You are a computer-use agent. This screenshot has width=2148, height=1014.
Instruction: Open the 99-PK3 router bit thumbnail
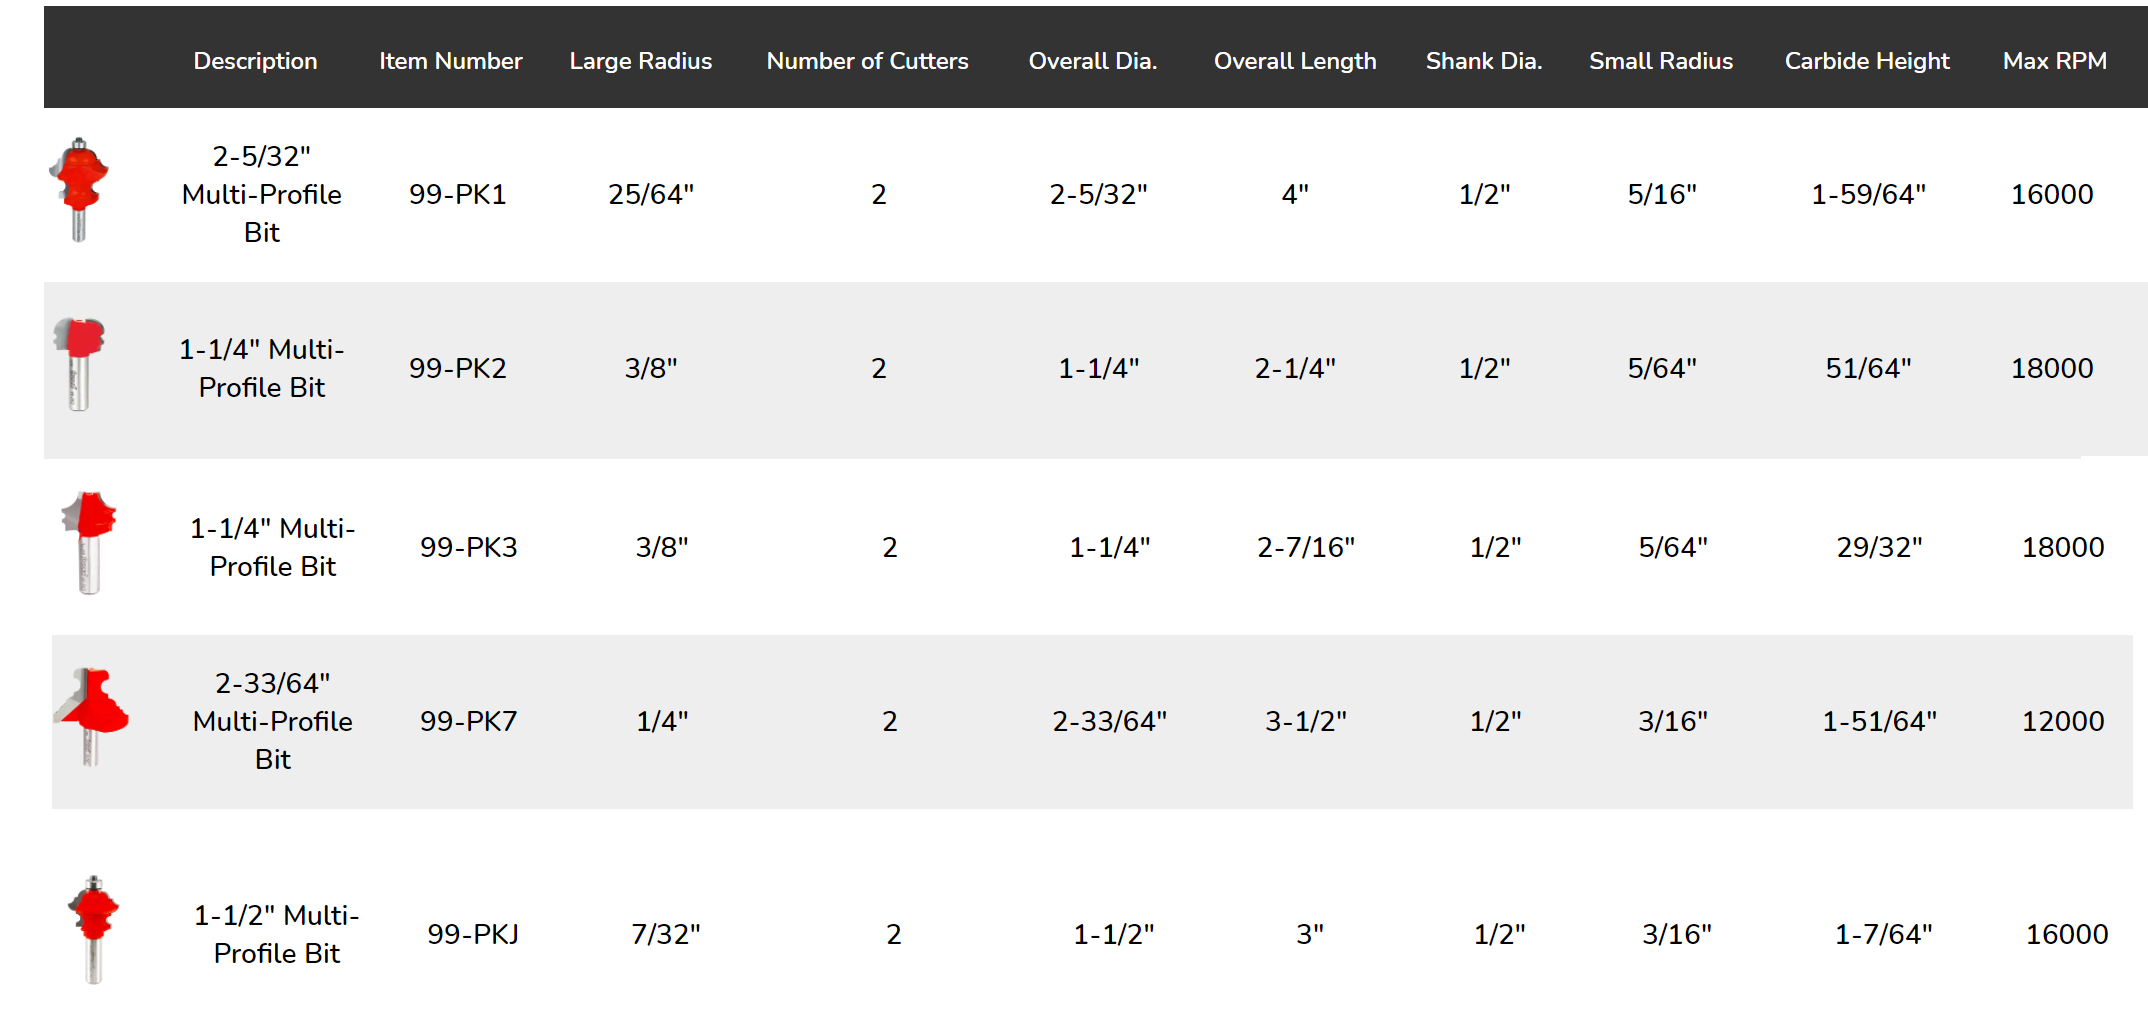[89, 543]
